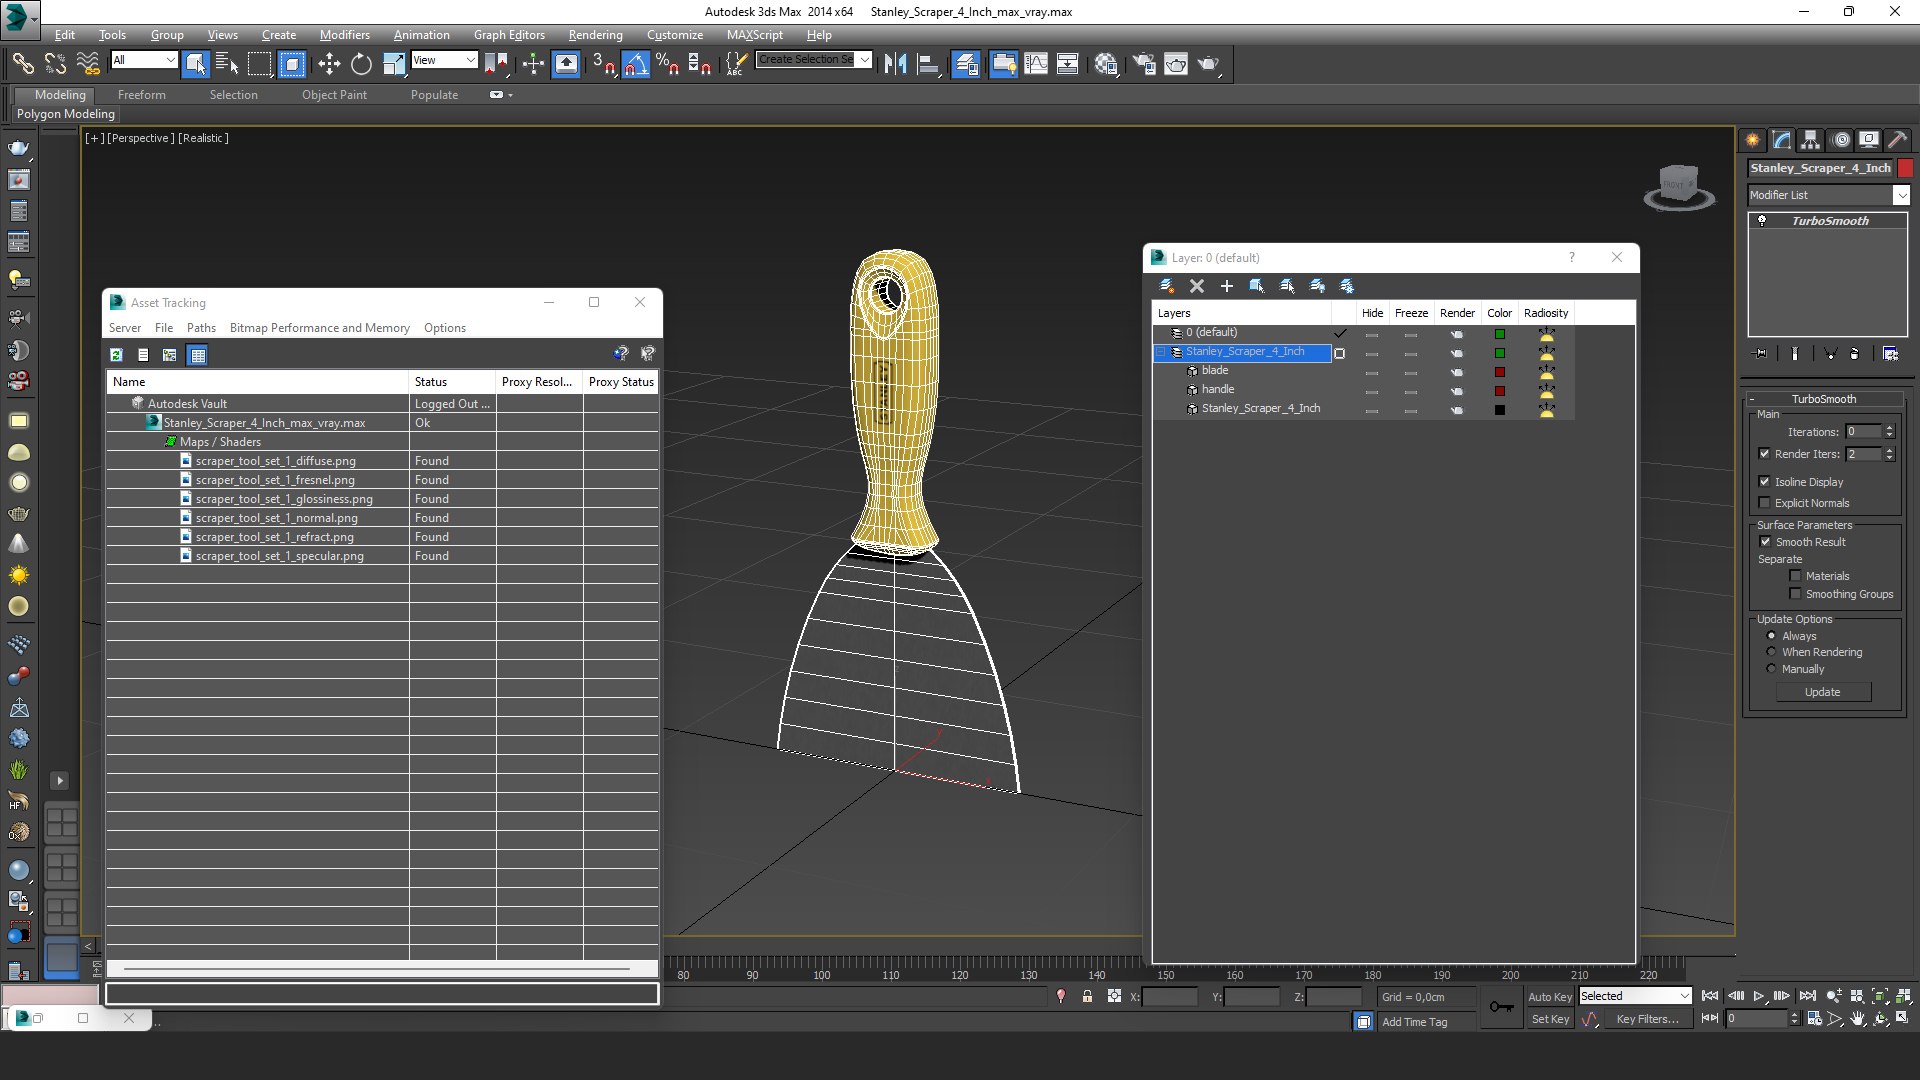Collapse the Stanley_Scraper_4_Inch layer tree

point(1161,352)
